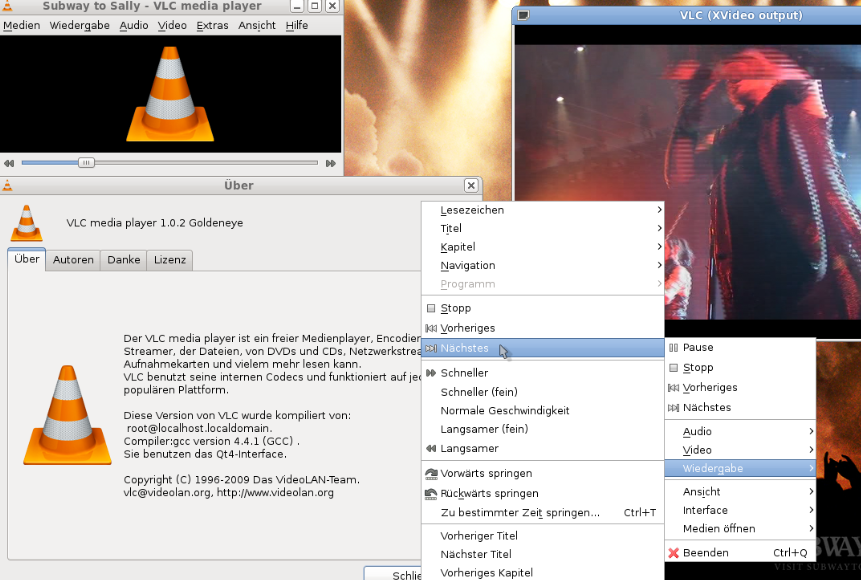Click the Vorwärts springen icon

tap(431, 473)
